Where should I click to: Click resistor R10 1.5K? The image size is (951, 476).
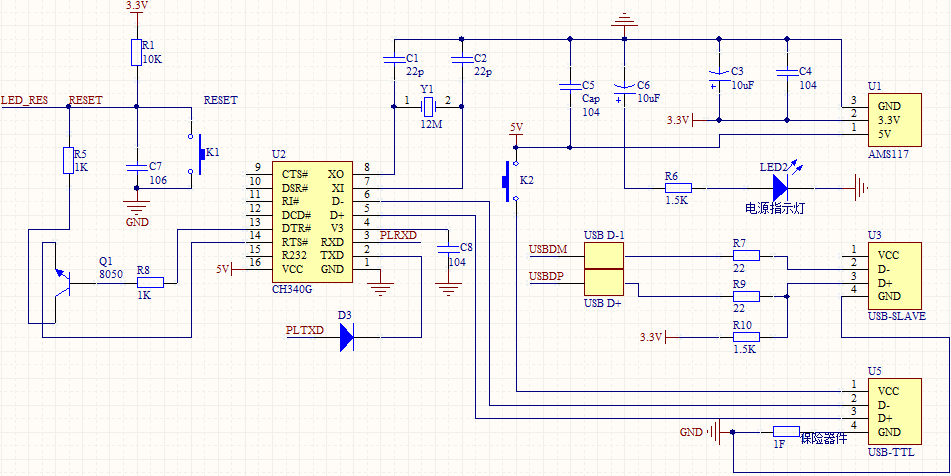click(743, 337)
